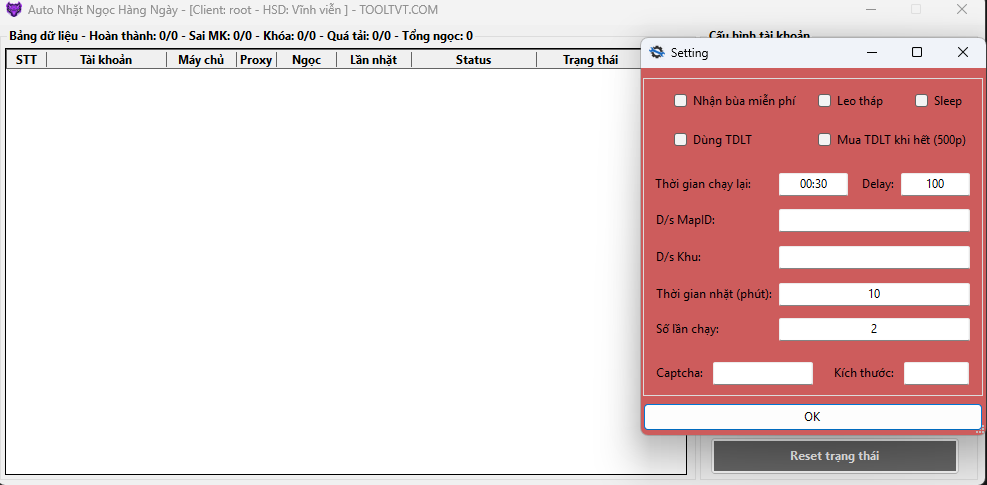Click the Thời gian nhặt (phút) field
The width and height of the screenshot is (987, 485).
pyautogui.click(x=874, y=294)
